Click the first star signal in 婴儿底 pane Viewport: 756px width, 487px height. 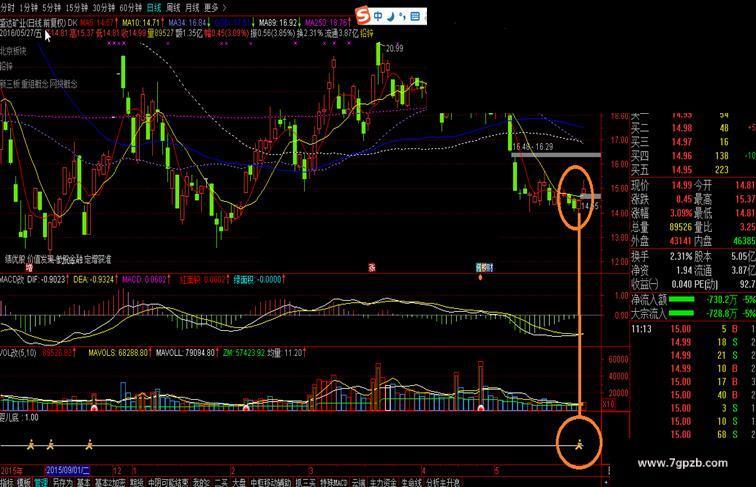tap(30, 445)
